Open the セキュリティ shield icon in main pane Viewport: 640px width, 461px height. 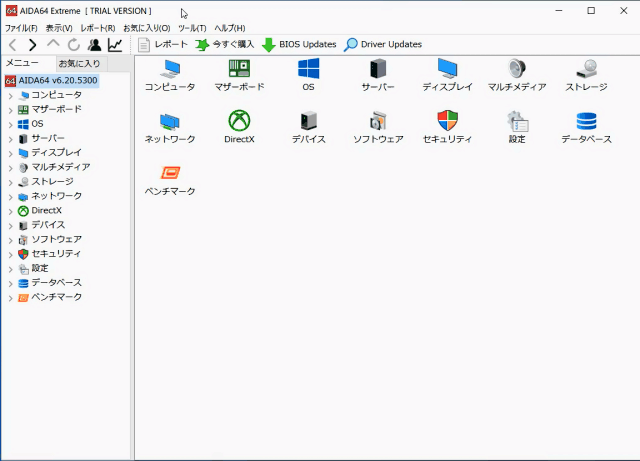(x=447, y=120)
